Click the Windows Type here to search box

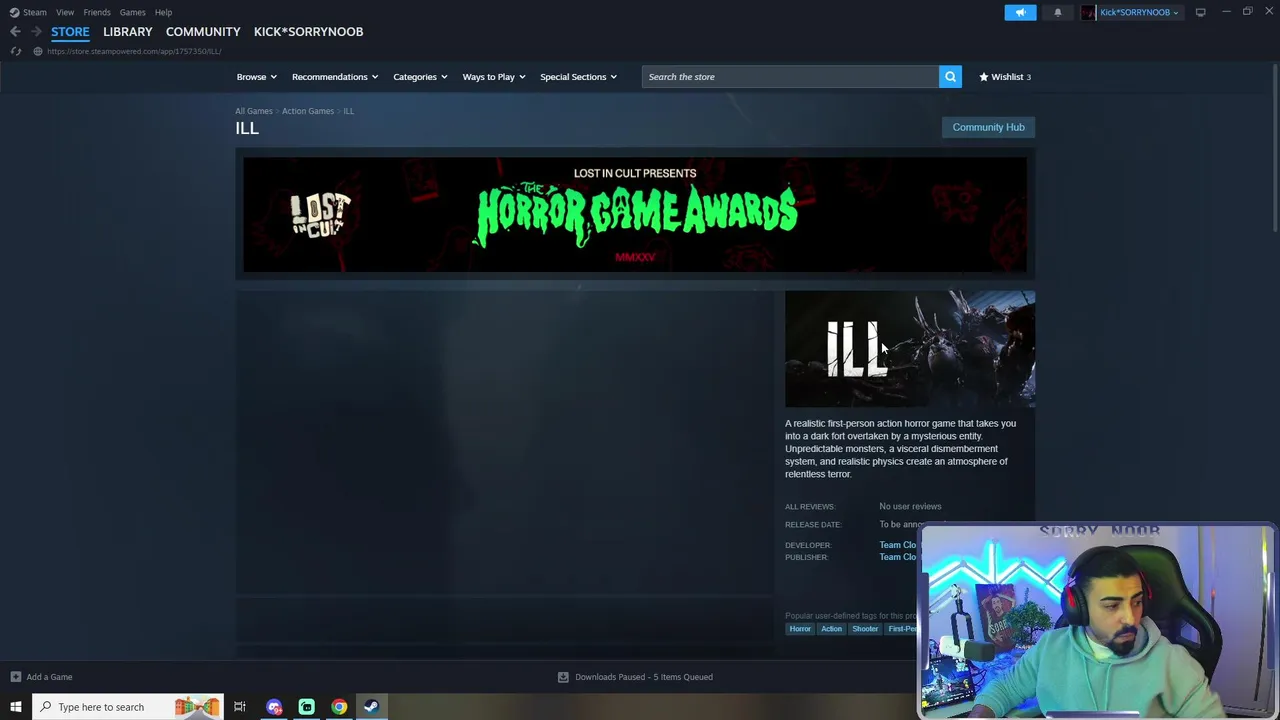(x=130, y=707)
